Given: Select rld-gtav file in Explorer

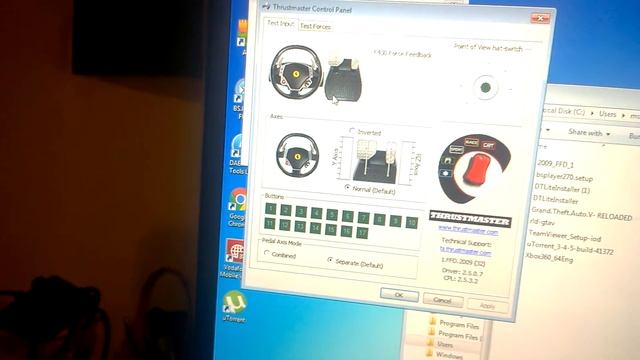Looking at the screenshot, I should [542, 222].
